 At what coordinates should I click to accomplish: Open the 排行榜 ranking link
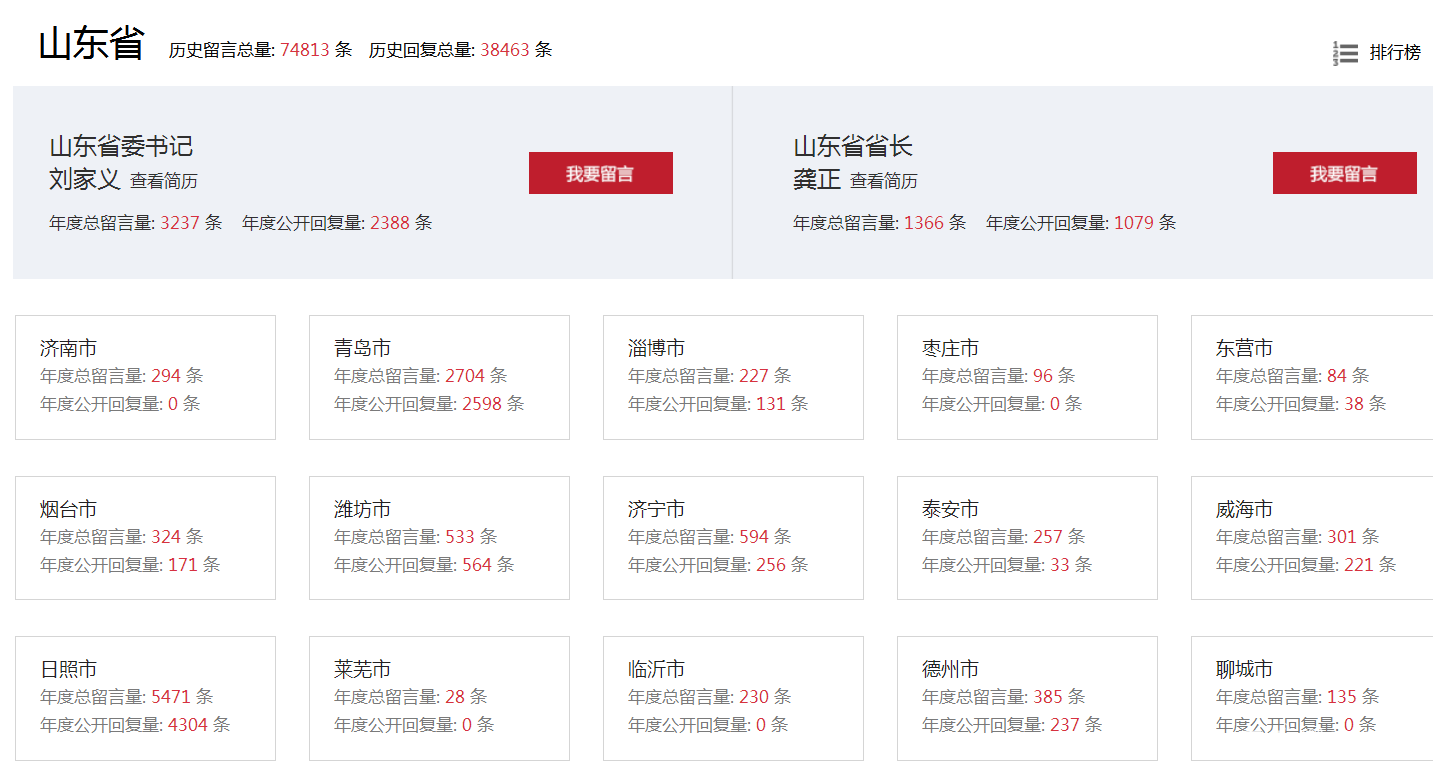(x=1395, y=53)
